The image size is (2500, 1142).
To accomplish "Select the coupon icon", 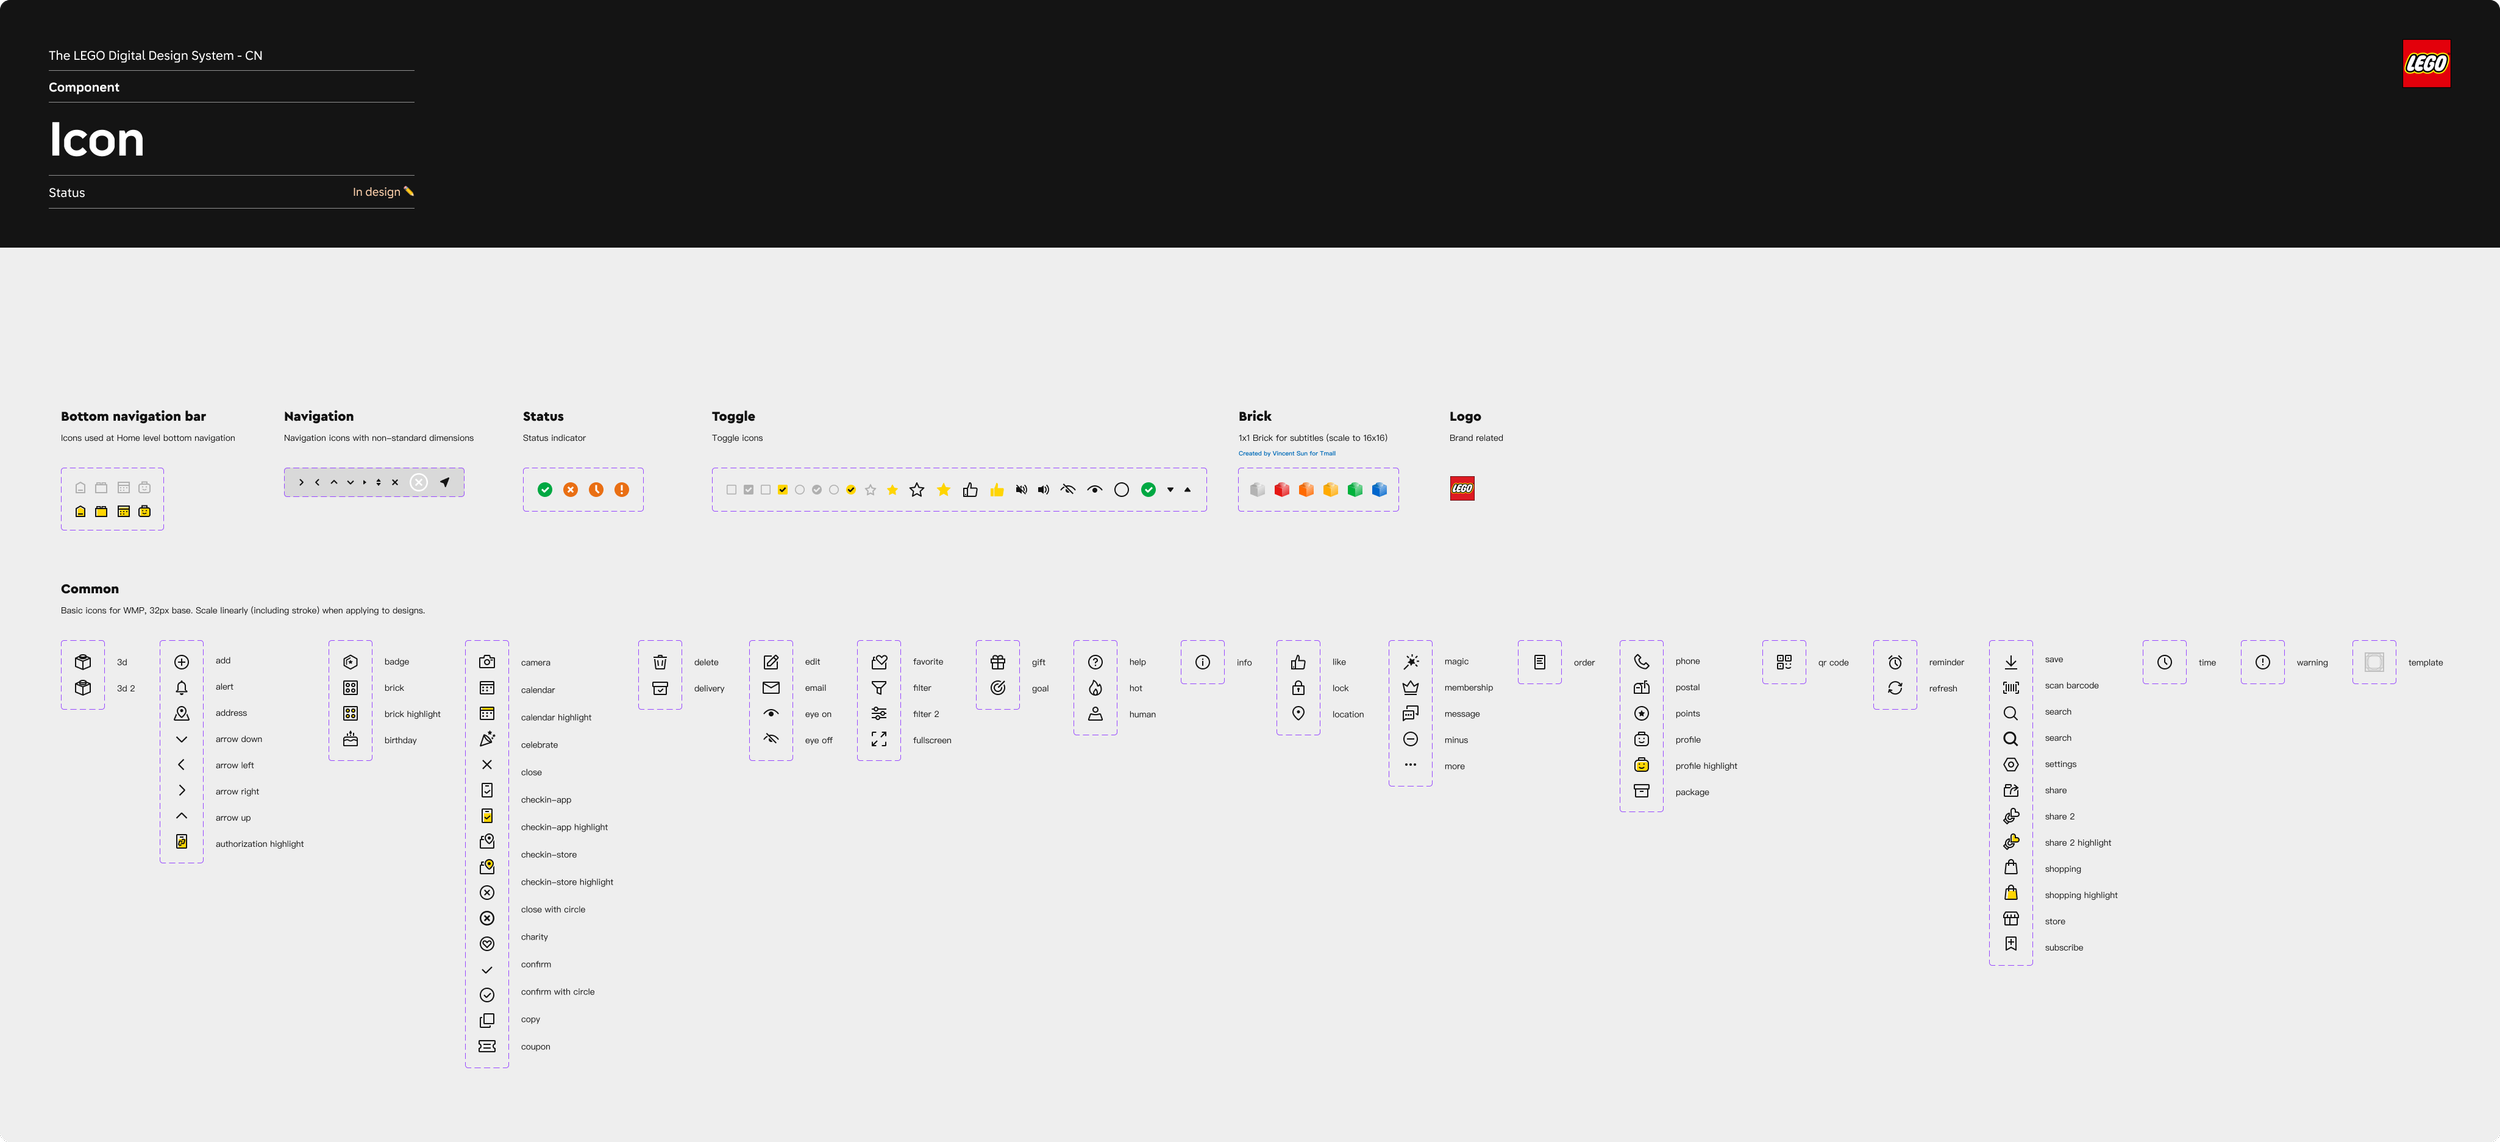I will (x=487, y=1046).
